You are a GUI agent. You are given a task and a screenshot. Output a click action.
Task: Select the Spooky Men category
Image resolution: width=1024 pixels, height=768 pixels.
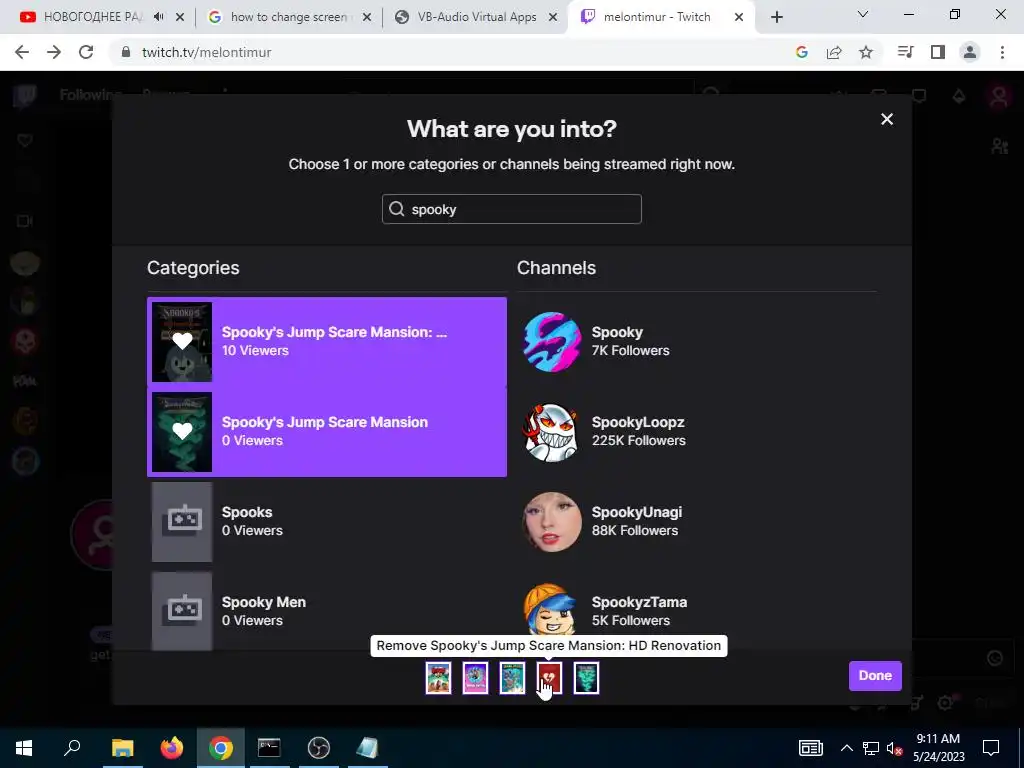327,611
